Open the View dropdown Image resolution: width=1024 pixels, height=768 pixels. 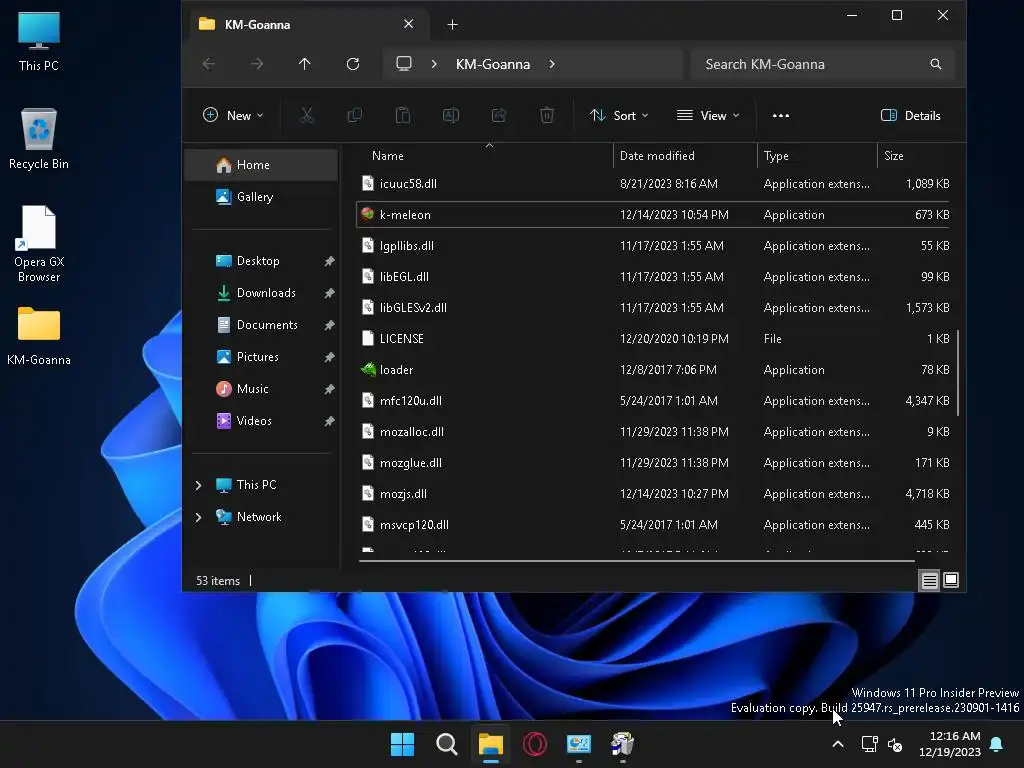(708, 116)
